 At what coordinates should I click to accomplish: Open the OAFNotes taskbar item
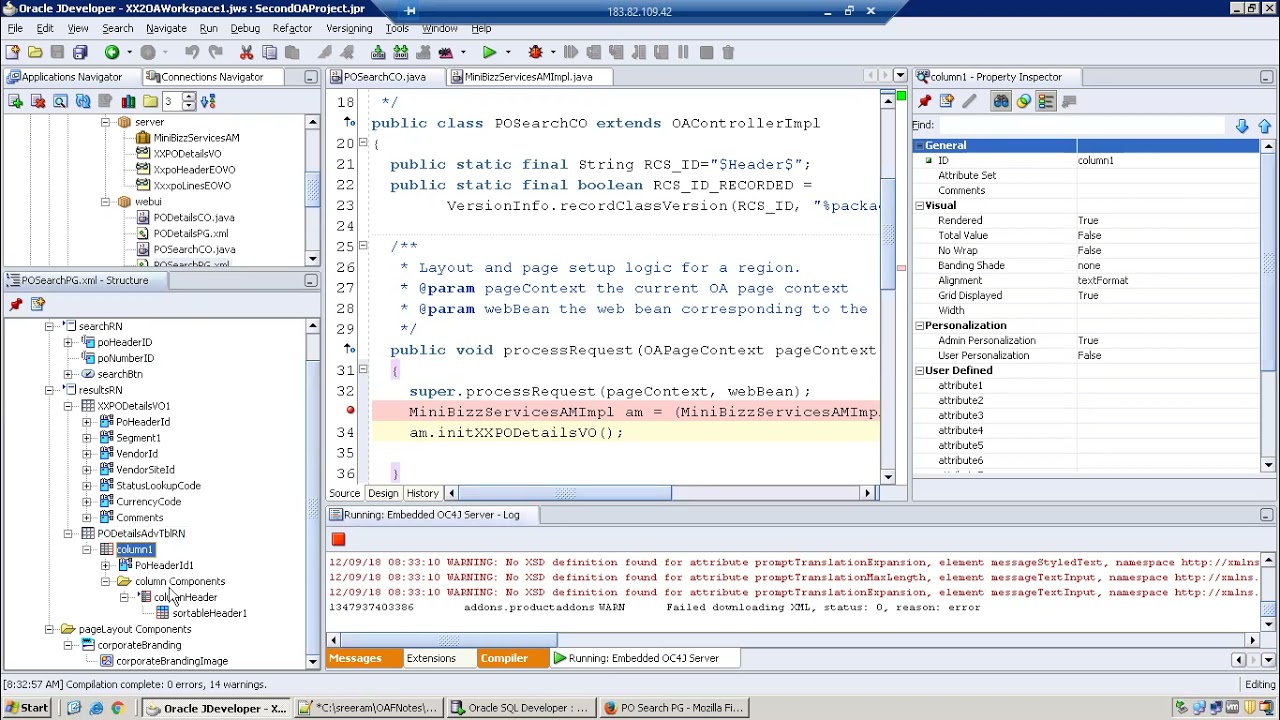[367, 708]
